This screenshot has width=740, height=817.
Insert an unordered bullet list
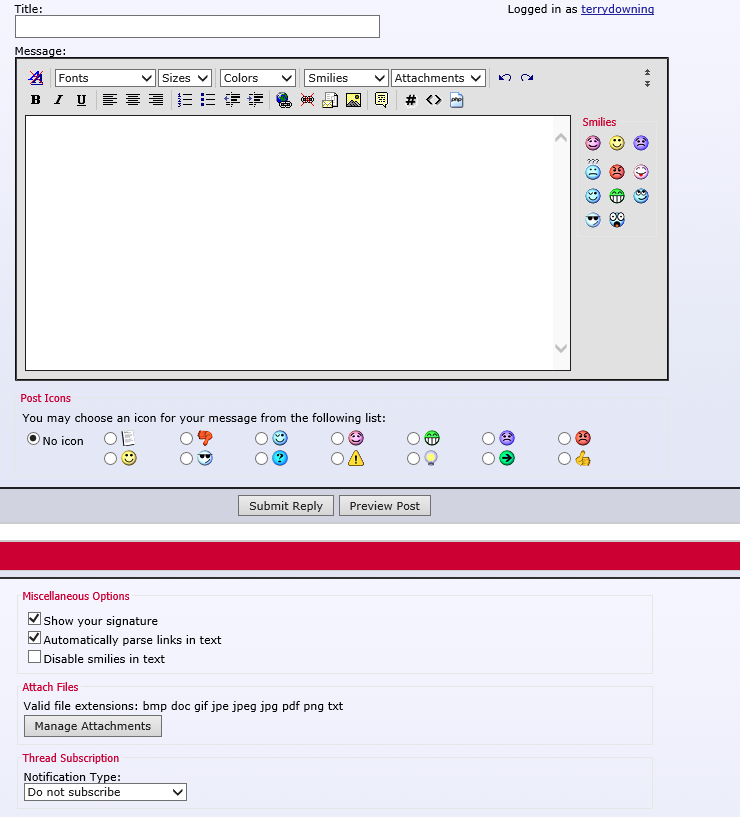coord(207,100)
